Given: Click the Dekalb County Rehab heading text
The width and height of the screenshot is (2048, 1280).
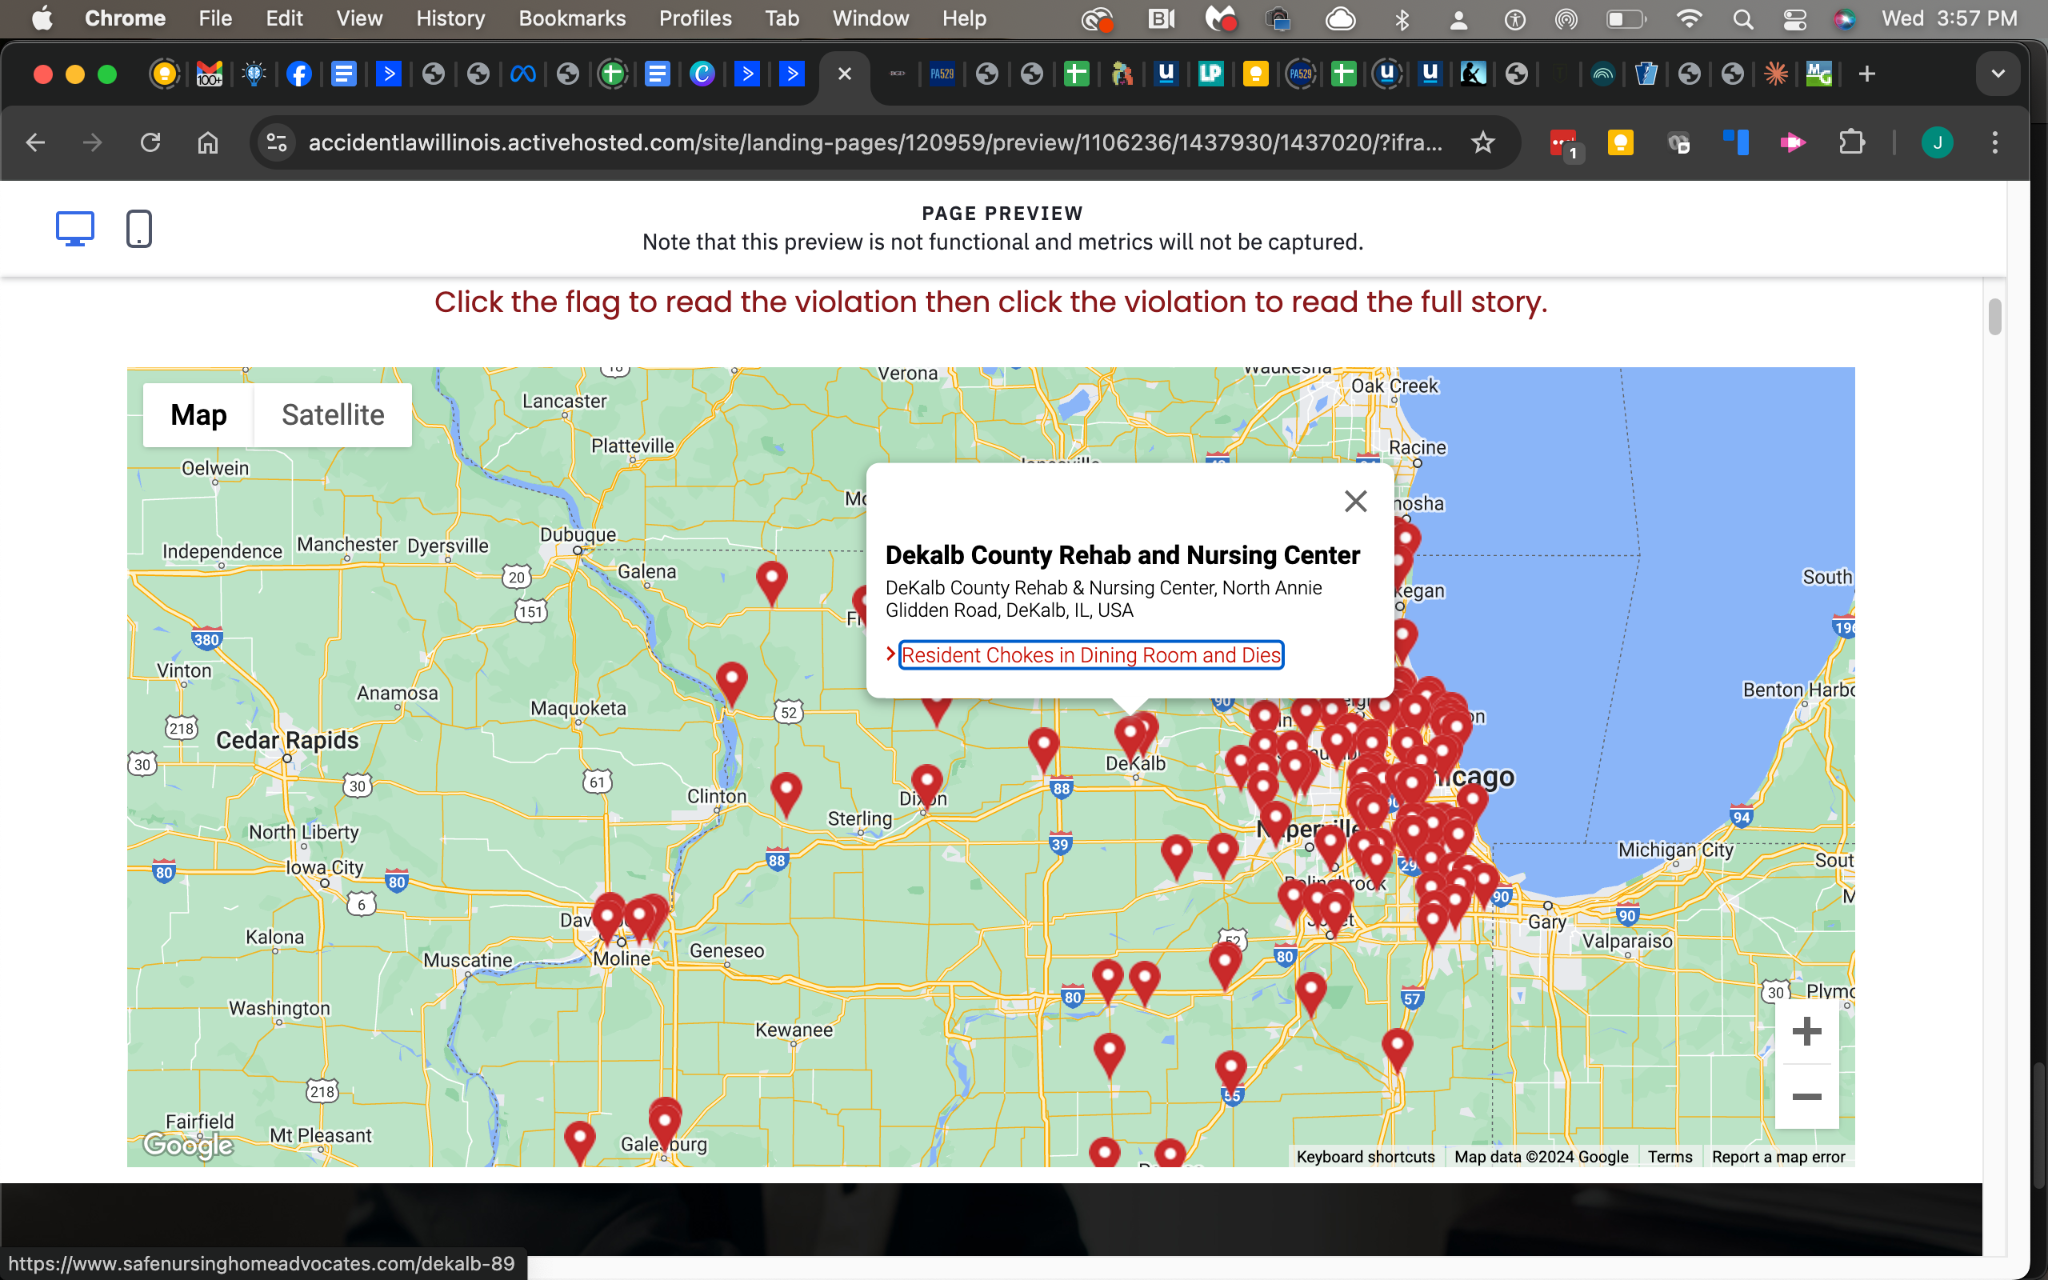Looking at the screenshot, I should coord(1122,555).
